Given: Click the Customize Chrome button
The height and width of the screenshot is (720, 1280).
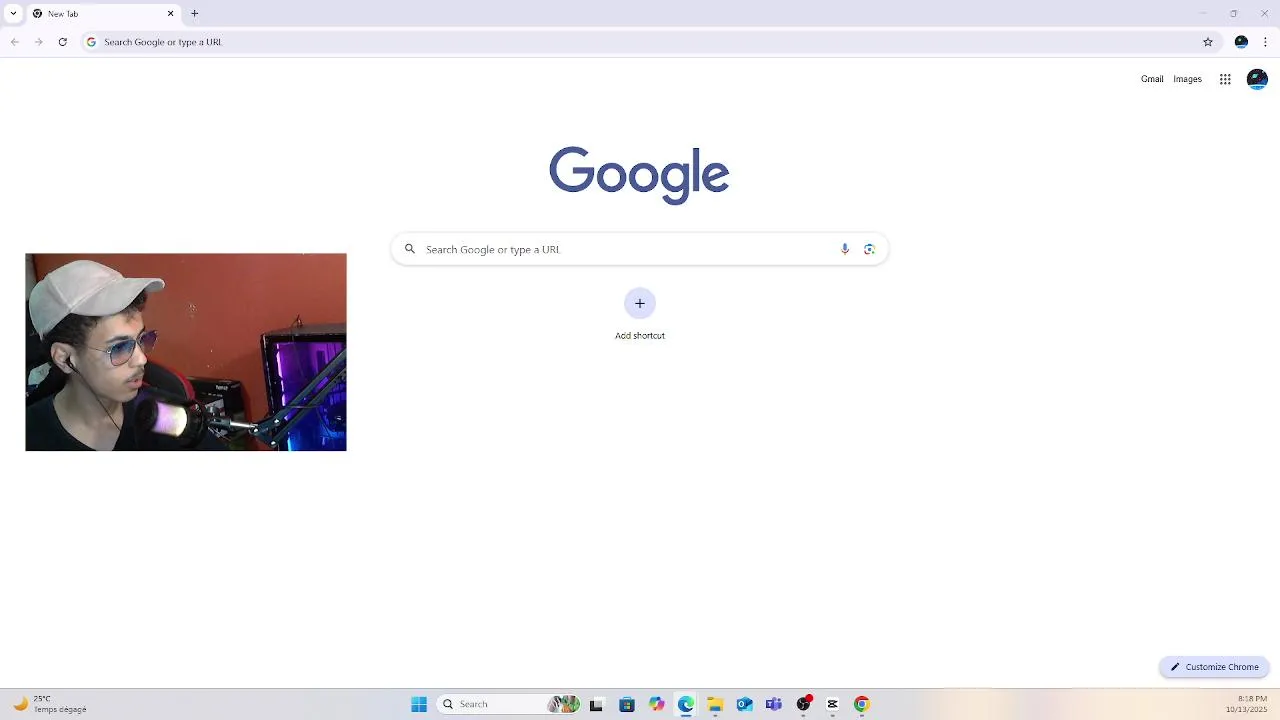Looking at the screenshot, I should 1214,667.
